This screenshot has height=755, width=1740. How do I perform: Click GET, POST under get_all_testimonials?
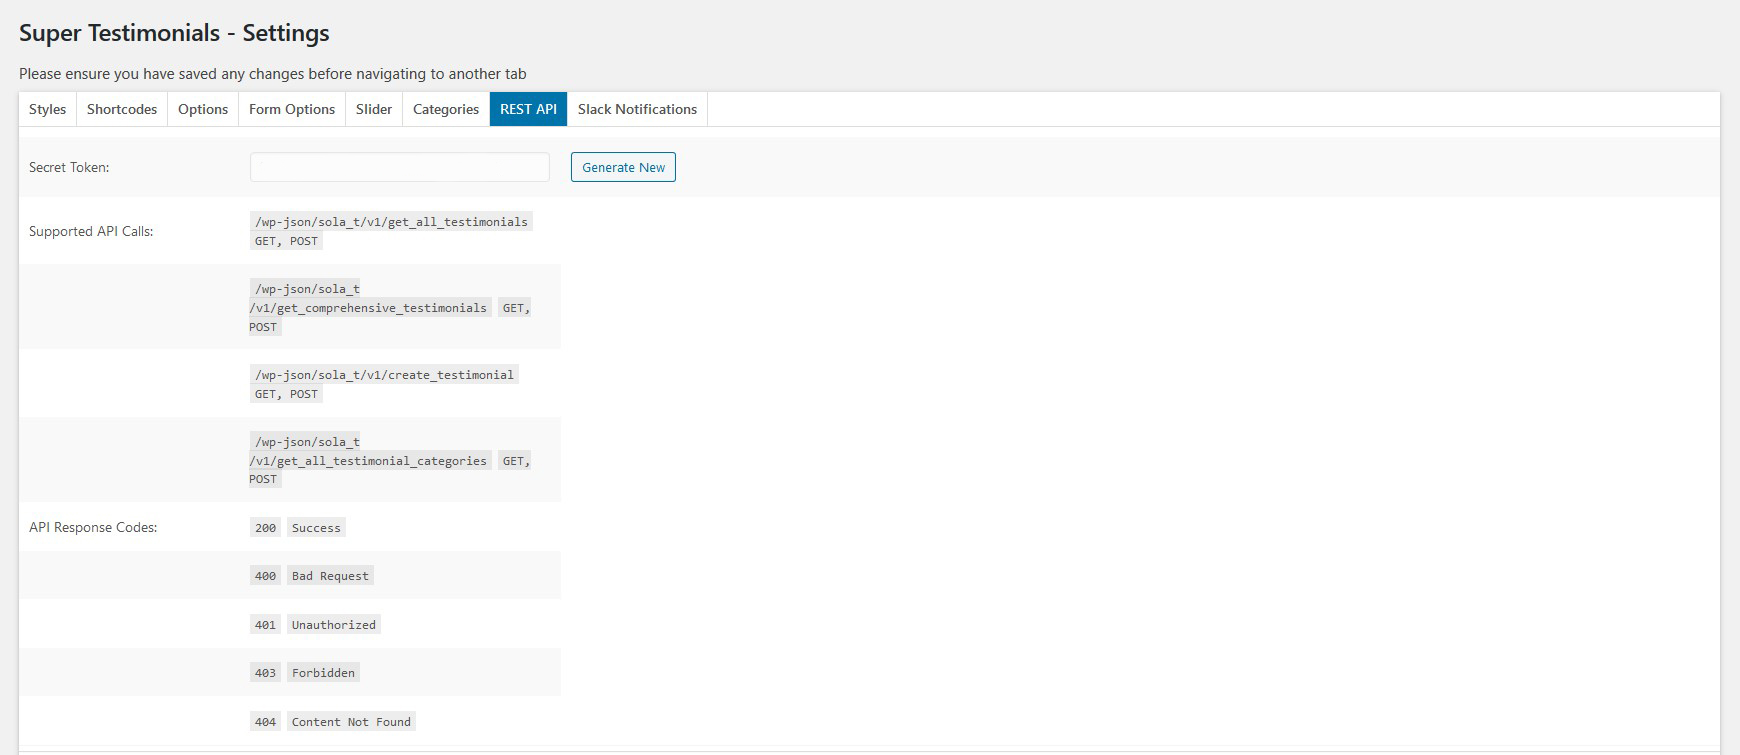[286, 241]
